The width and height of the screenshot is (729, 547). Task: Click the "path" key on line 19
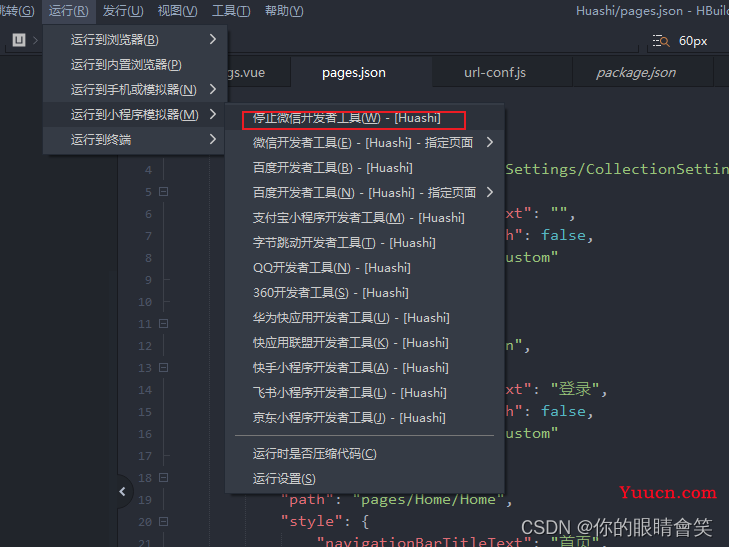tap(307, 500)
